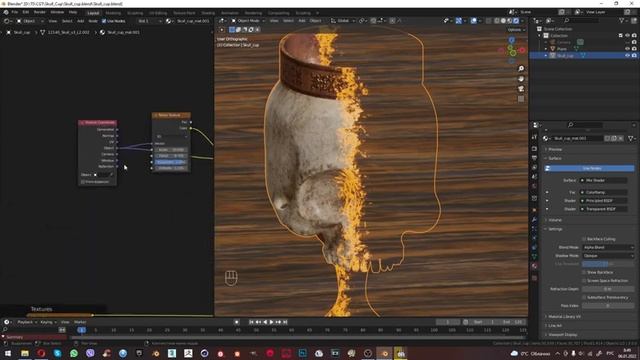Play the animation in reverse

(265, 322)
